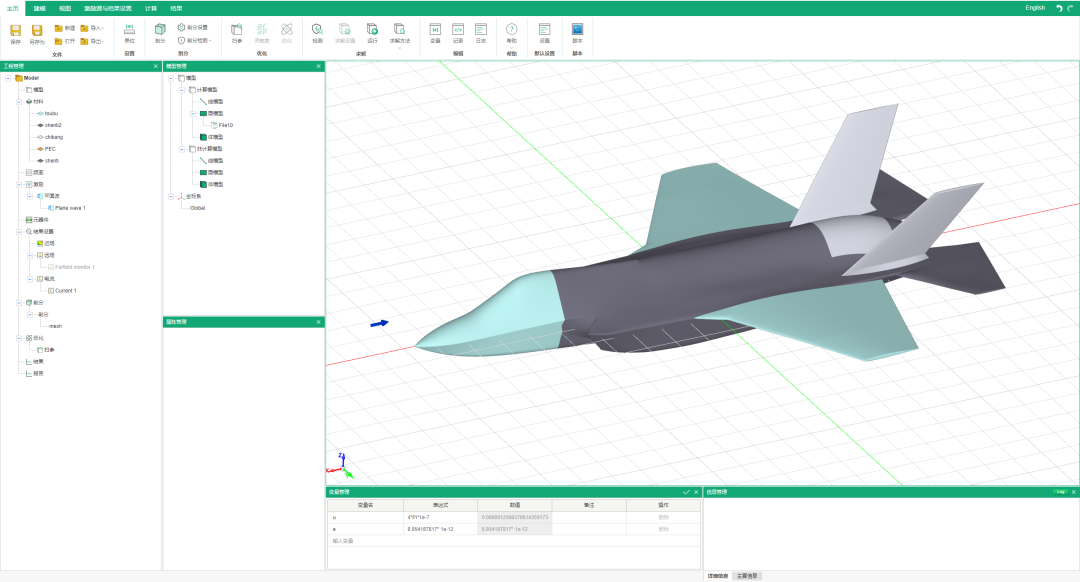The image size is (1080, 582).
Task: Open the 脚本 (Script) icon
Action: (x=577, y=32)
